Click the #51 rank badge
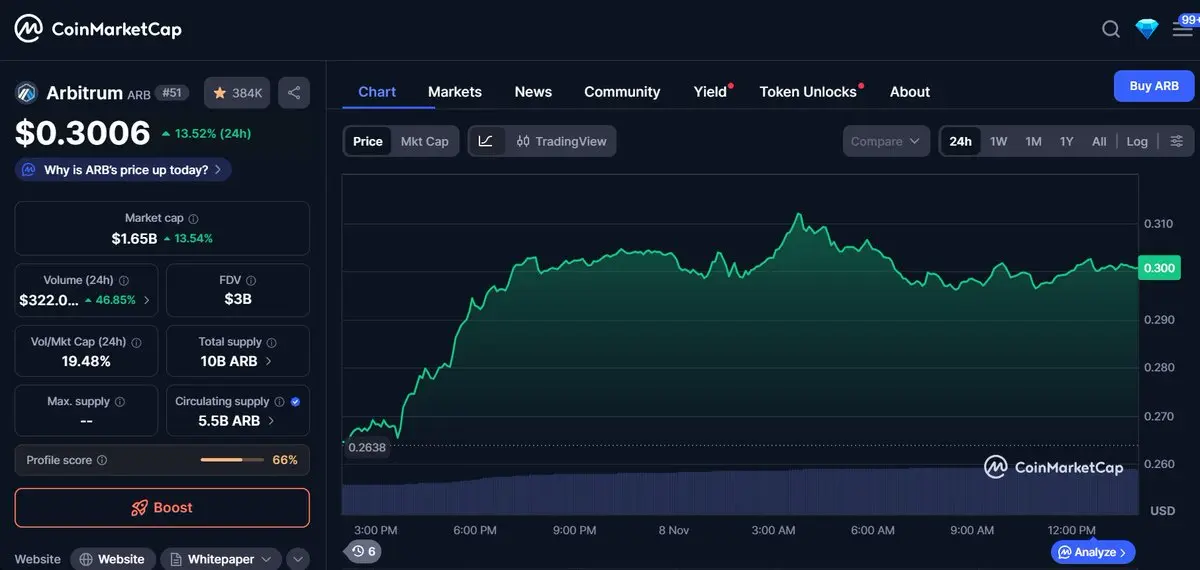This screenshot has height=570, width=1200. (x=174, y=93)
